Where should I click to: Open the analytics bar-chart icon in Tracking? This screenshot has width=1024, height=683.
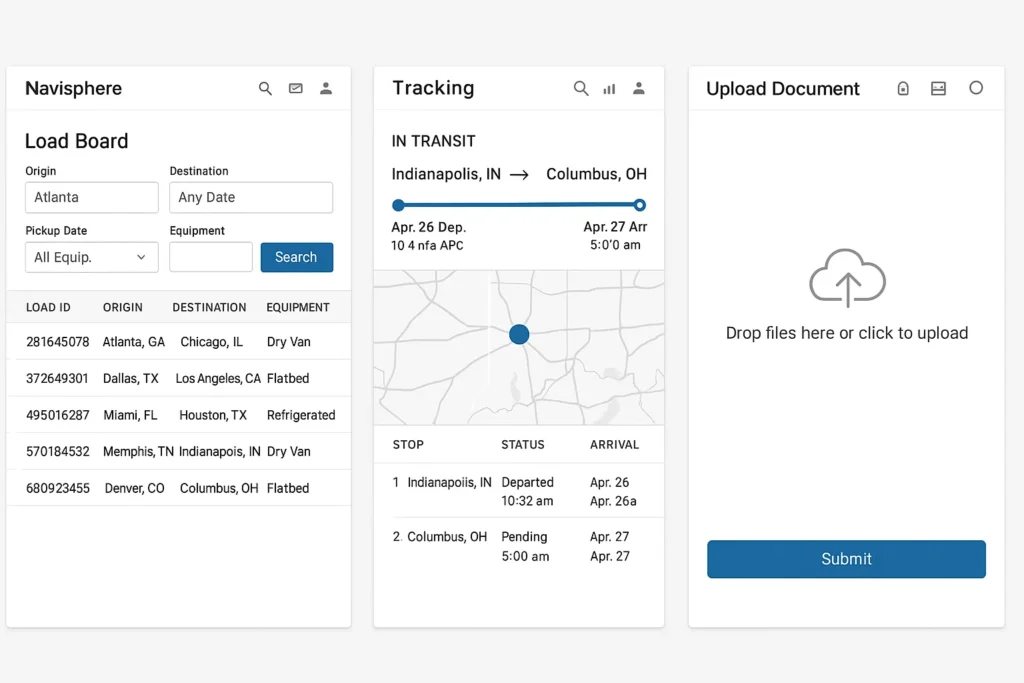coord(609,88)
